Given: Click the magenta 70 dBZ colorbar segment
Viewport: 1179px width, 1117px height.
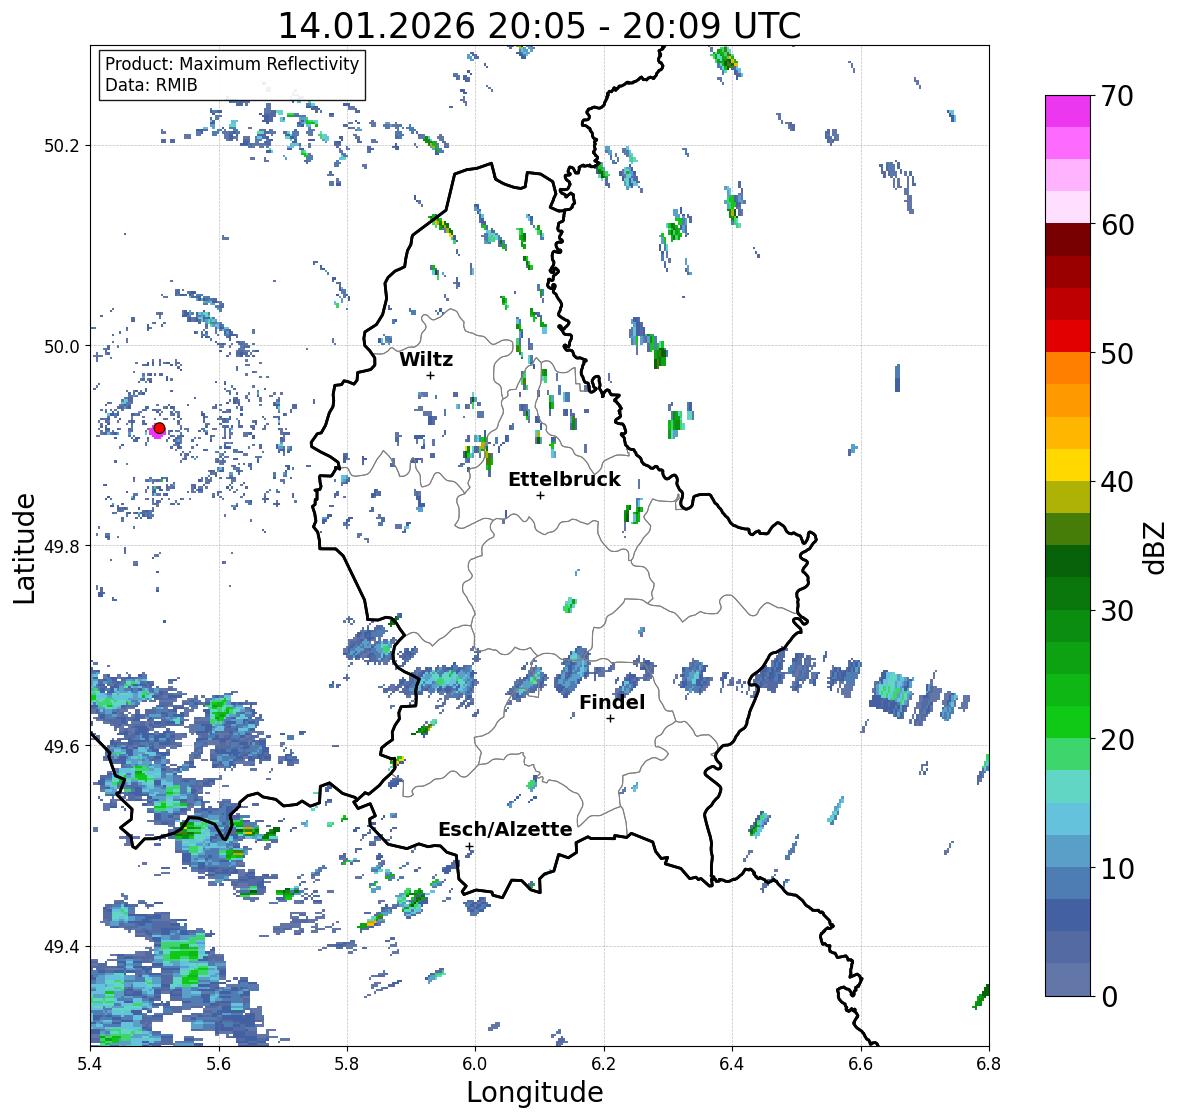Looking at the screenshot, I should tap(1068, 111).
